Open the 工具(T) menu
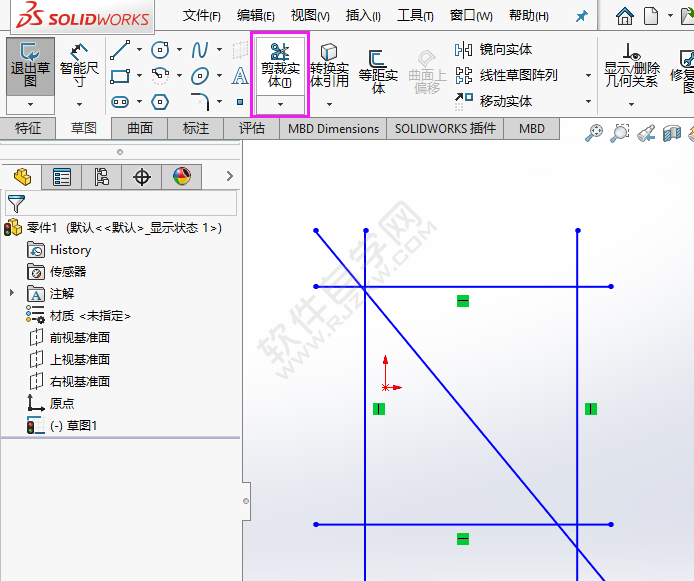 (x=415, y=16)
